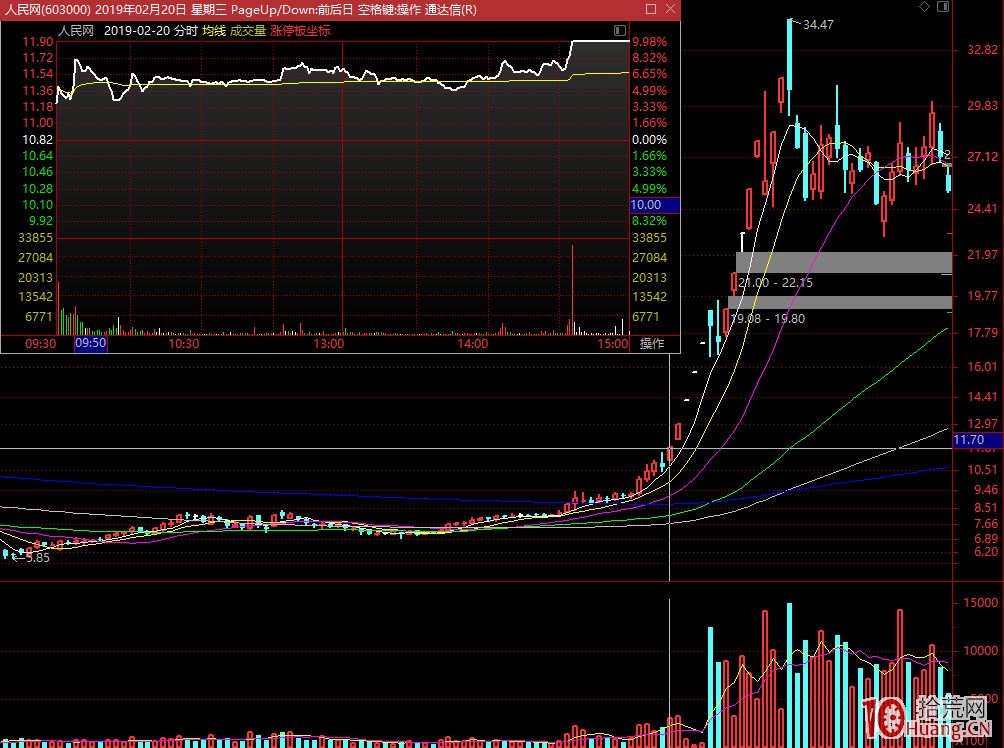Click the 10.82 previous close price label
1004x748 pixels.
[38, 140]
